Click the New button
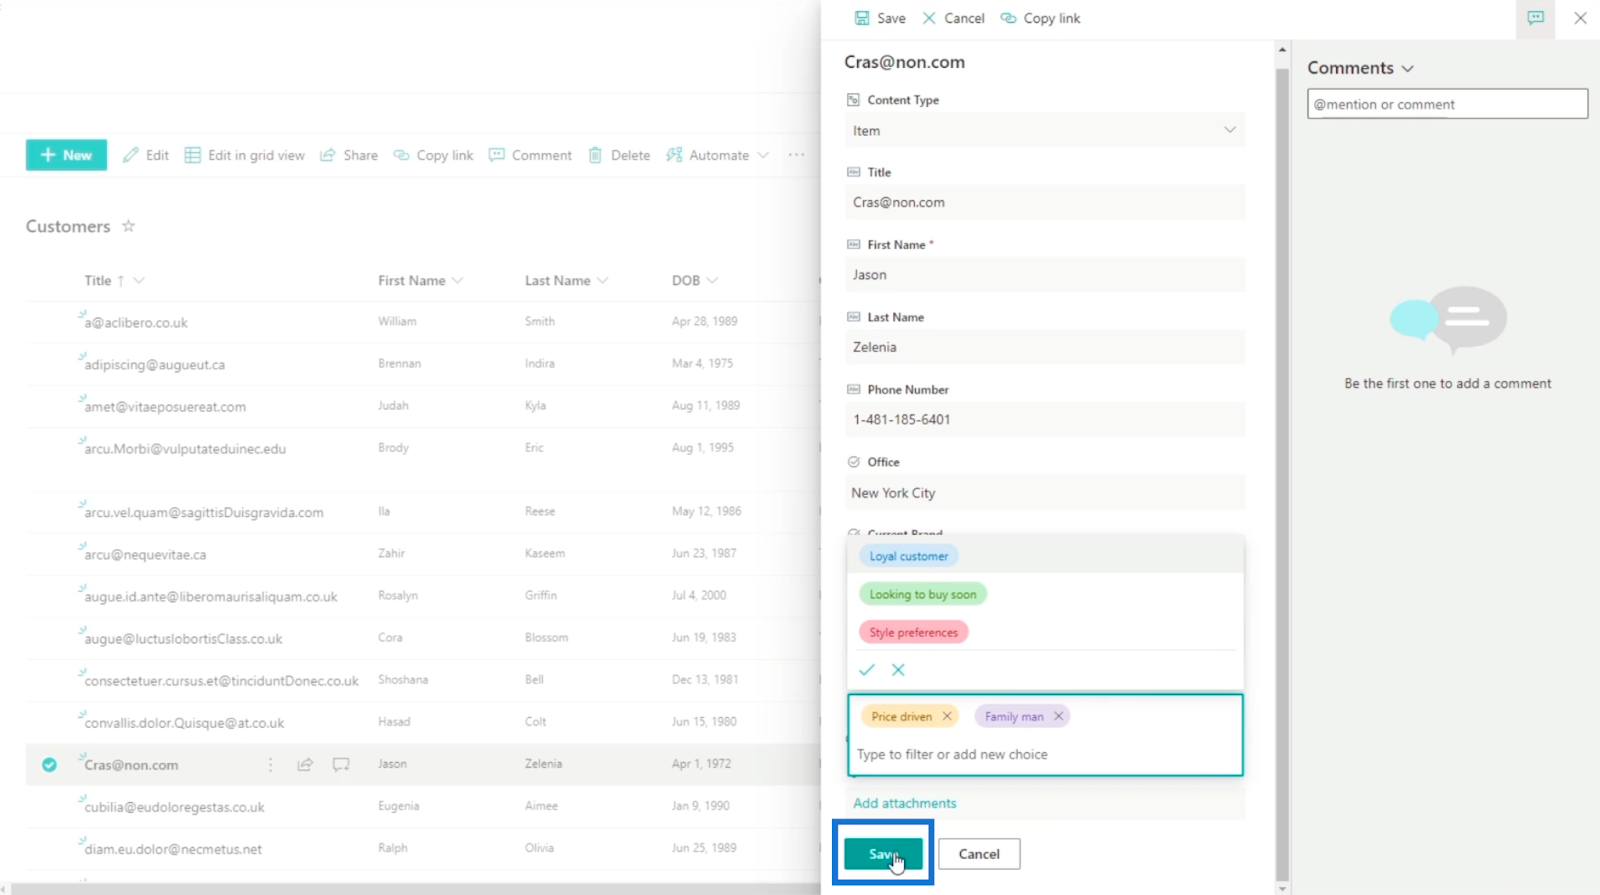Viewport: 1600px width, 895px height. pyautogui.click(x=66, y=155)
